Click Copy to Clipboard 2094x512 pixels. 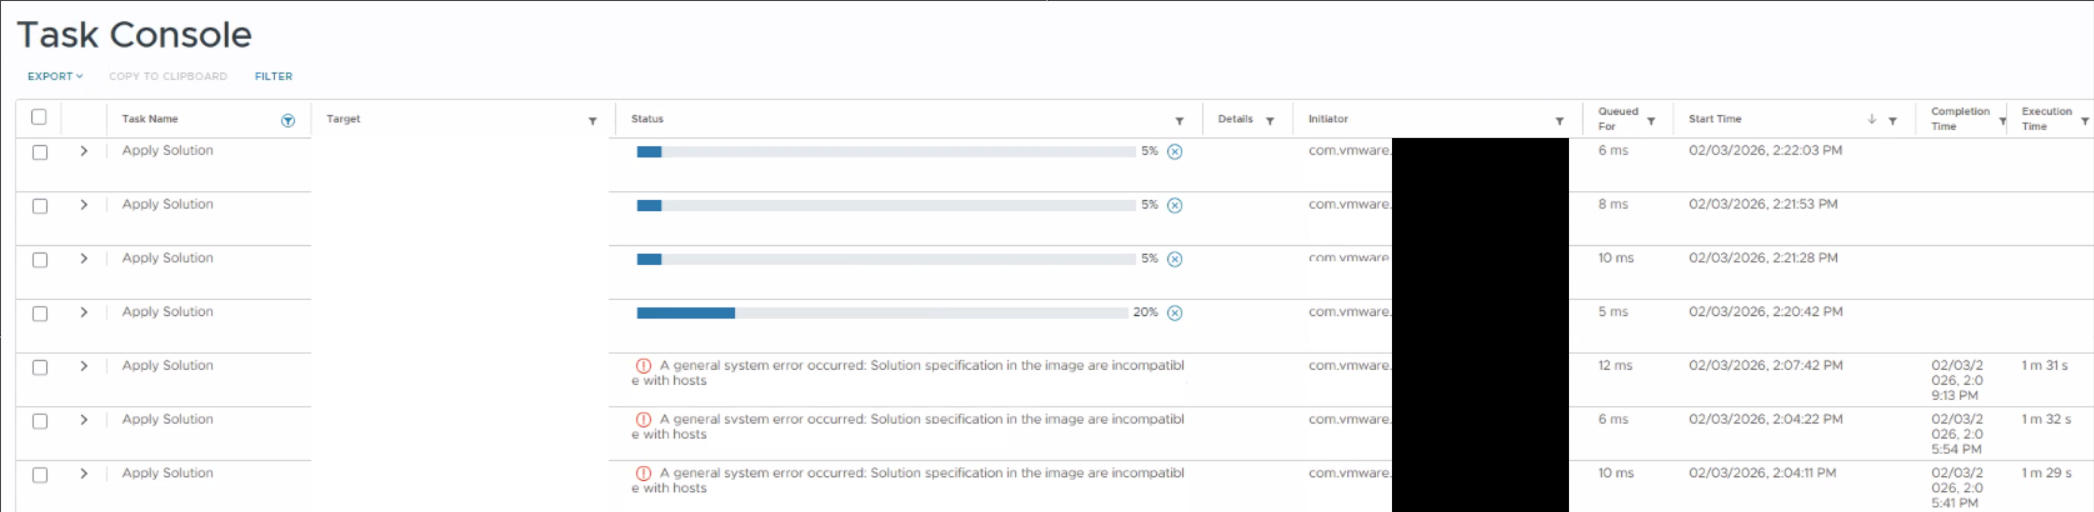pyautogui.click(x=168, y=76)
